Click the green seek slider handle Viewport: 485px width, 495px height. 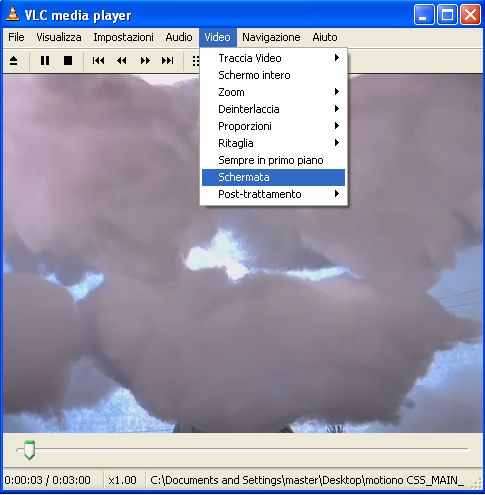click(29, 450)
